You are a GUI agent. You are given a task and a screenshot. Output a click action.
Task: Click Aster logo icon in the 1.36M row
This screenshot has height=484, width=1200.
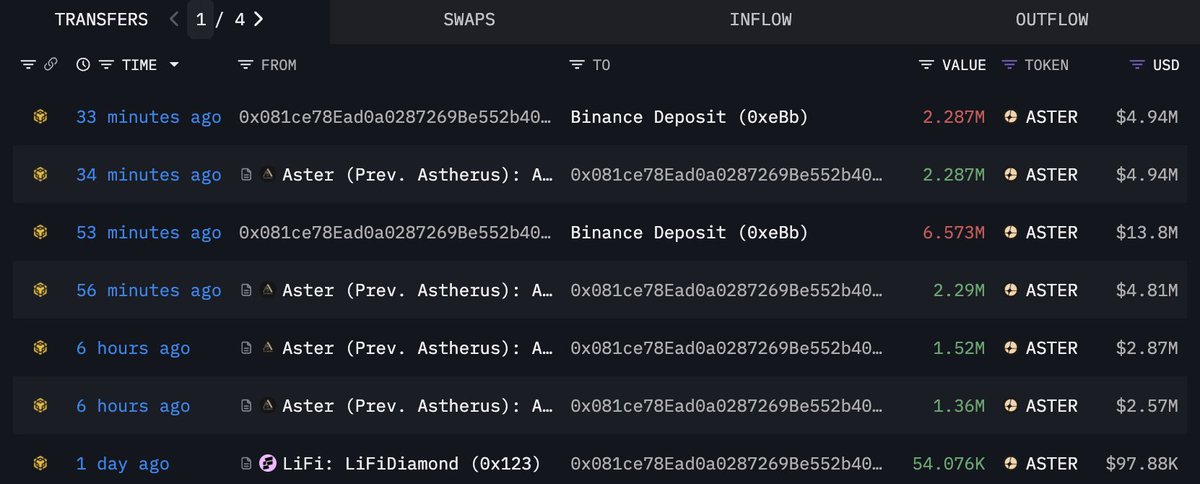pyautogui.click(x=267, y=406)
